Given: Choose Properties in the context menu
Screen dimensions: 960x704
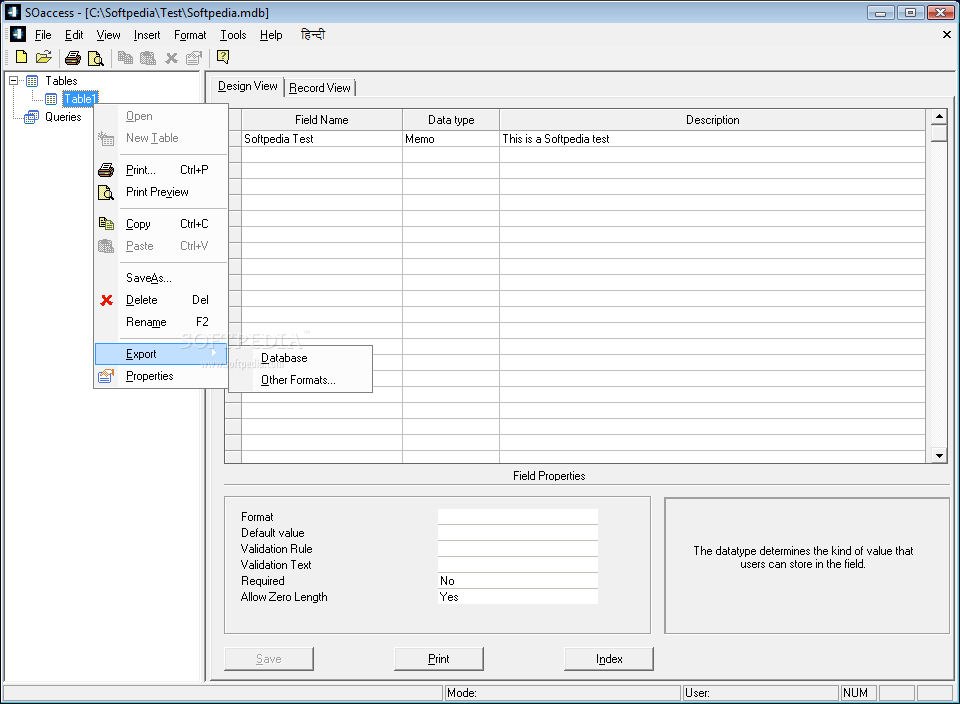Looking at the screenshot, I should [x=161, y=376].
